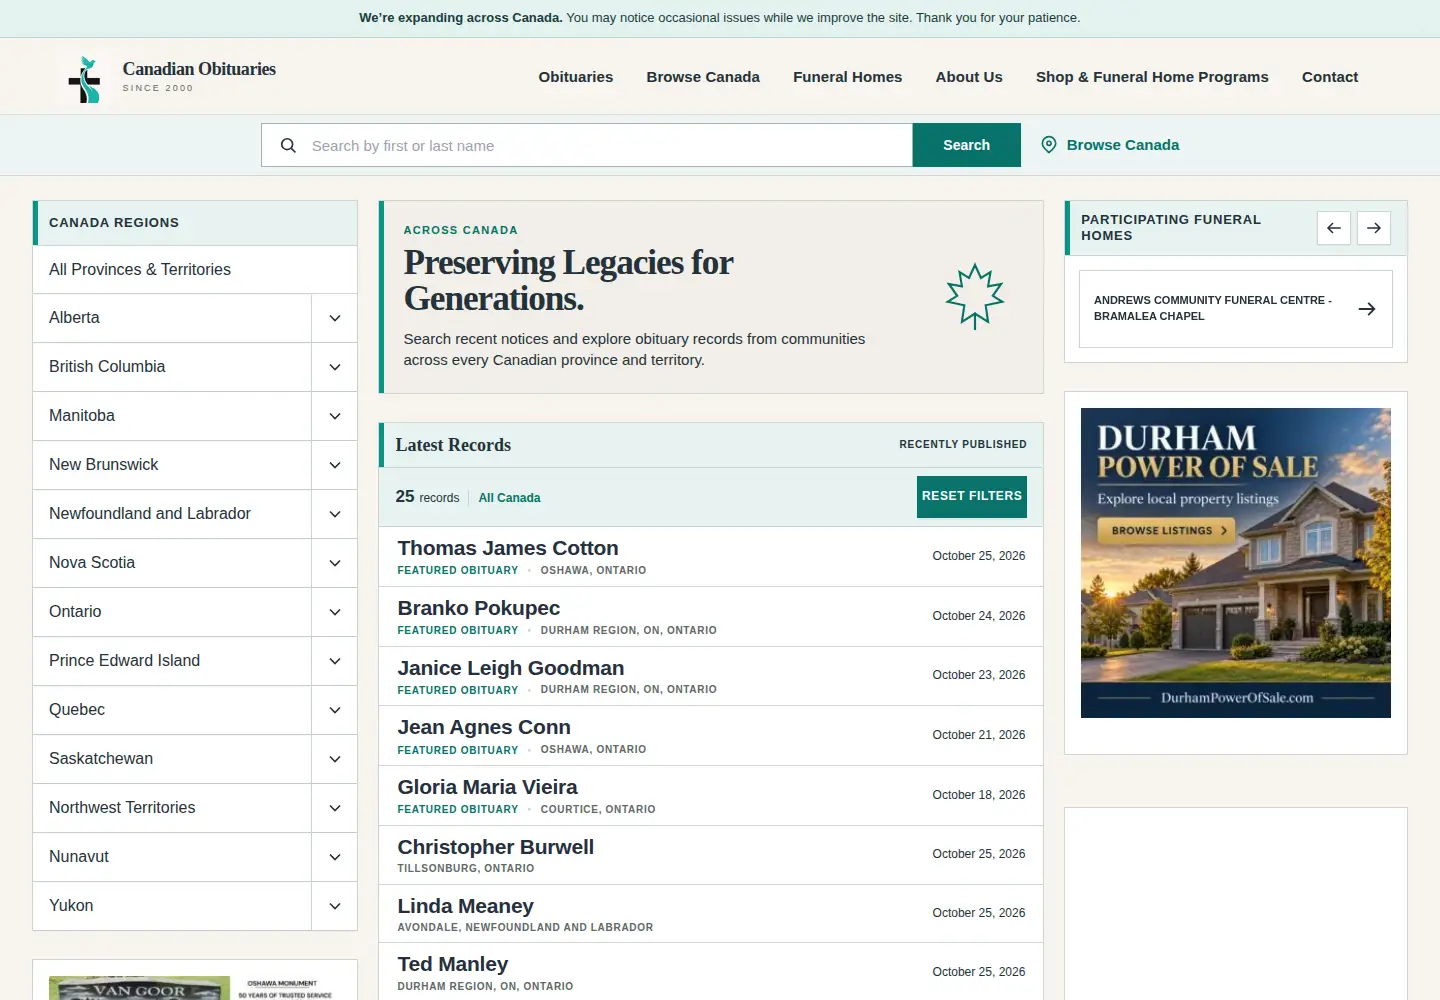Select Saskatchewan region
Viewport: 1440px width, 1000px height.
(x=172, y=759)
